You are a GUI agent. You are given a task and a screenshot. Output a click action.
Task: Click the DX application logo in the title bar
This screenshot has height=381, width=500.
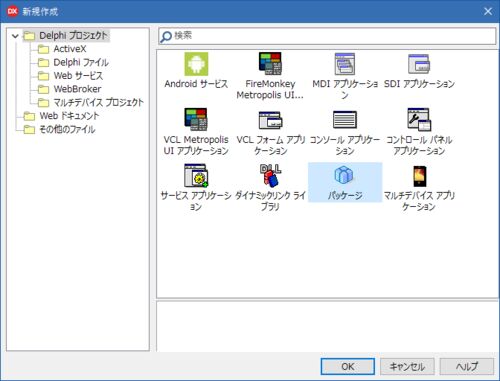[x=12, y=11]
